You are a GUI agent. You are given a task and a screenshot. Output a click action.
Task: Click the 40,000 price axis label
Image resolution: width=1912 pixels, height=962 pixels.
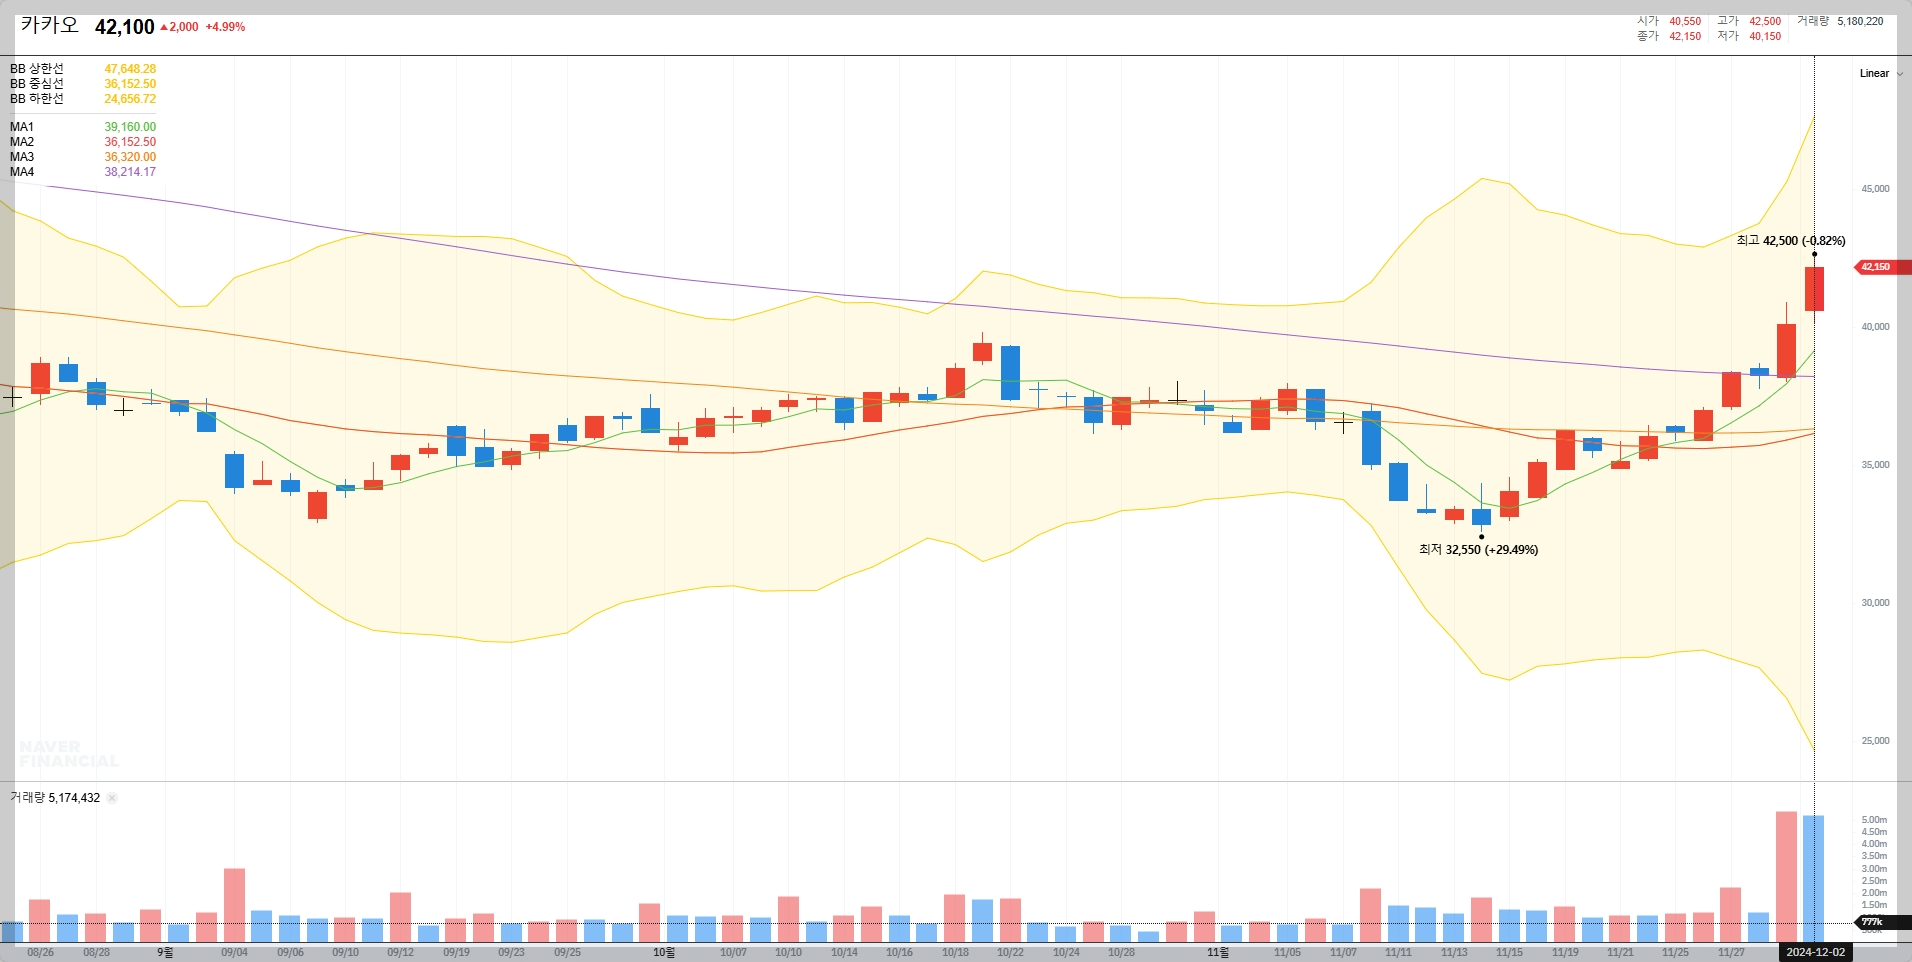coord(1875,327)
